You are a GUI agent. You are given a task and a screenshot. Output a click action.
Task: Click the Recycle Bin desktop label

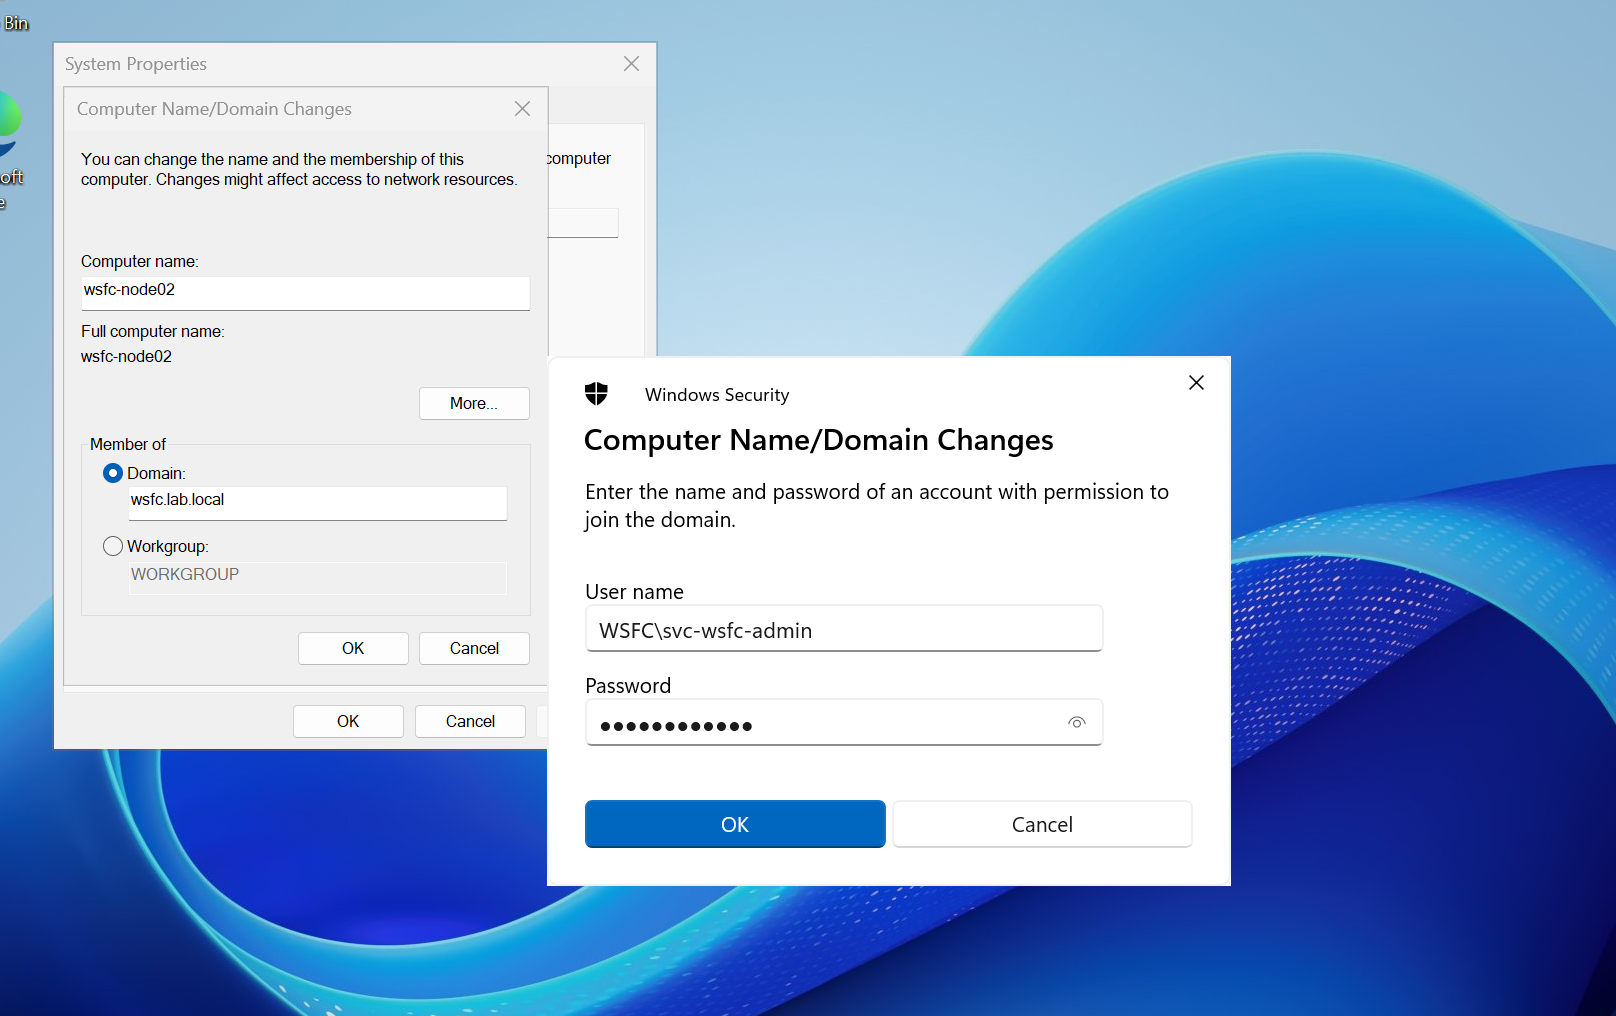pos(15,23)
